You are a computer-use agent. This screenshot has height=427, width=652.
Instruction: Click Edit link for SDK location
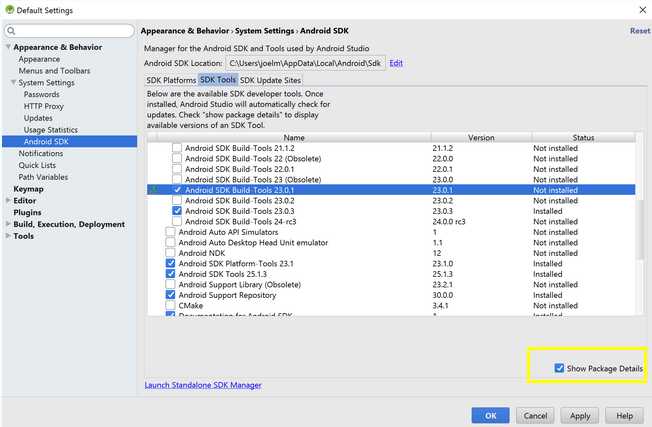[396, 63]
